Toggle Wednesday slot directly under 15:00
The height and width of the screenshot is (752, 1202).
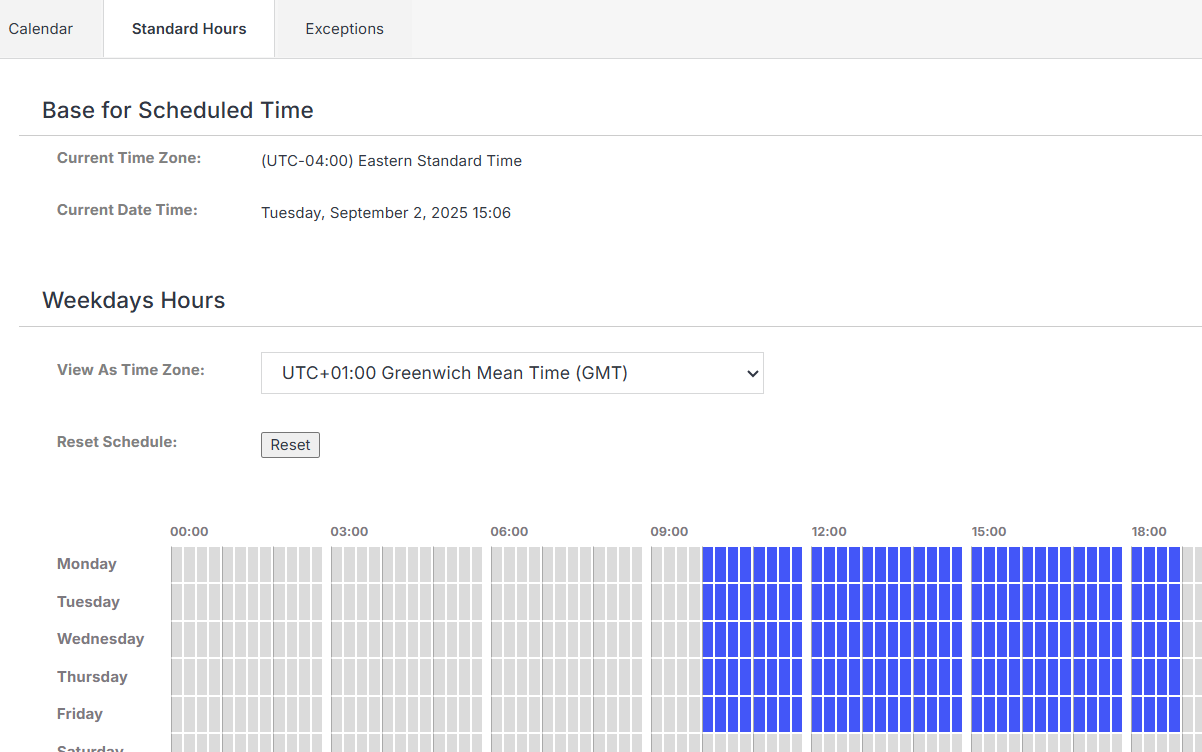coord(977,639)
